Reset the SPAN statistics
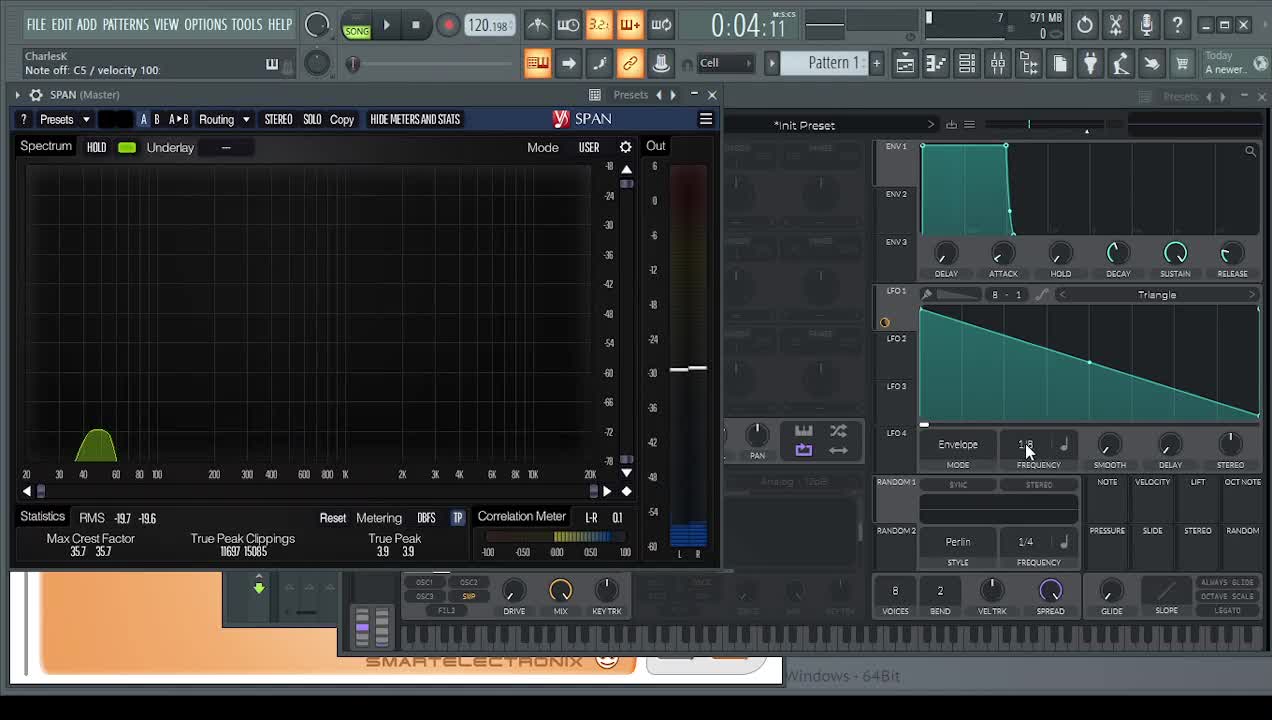 coord(333,518)
